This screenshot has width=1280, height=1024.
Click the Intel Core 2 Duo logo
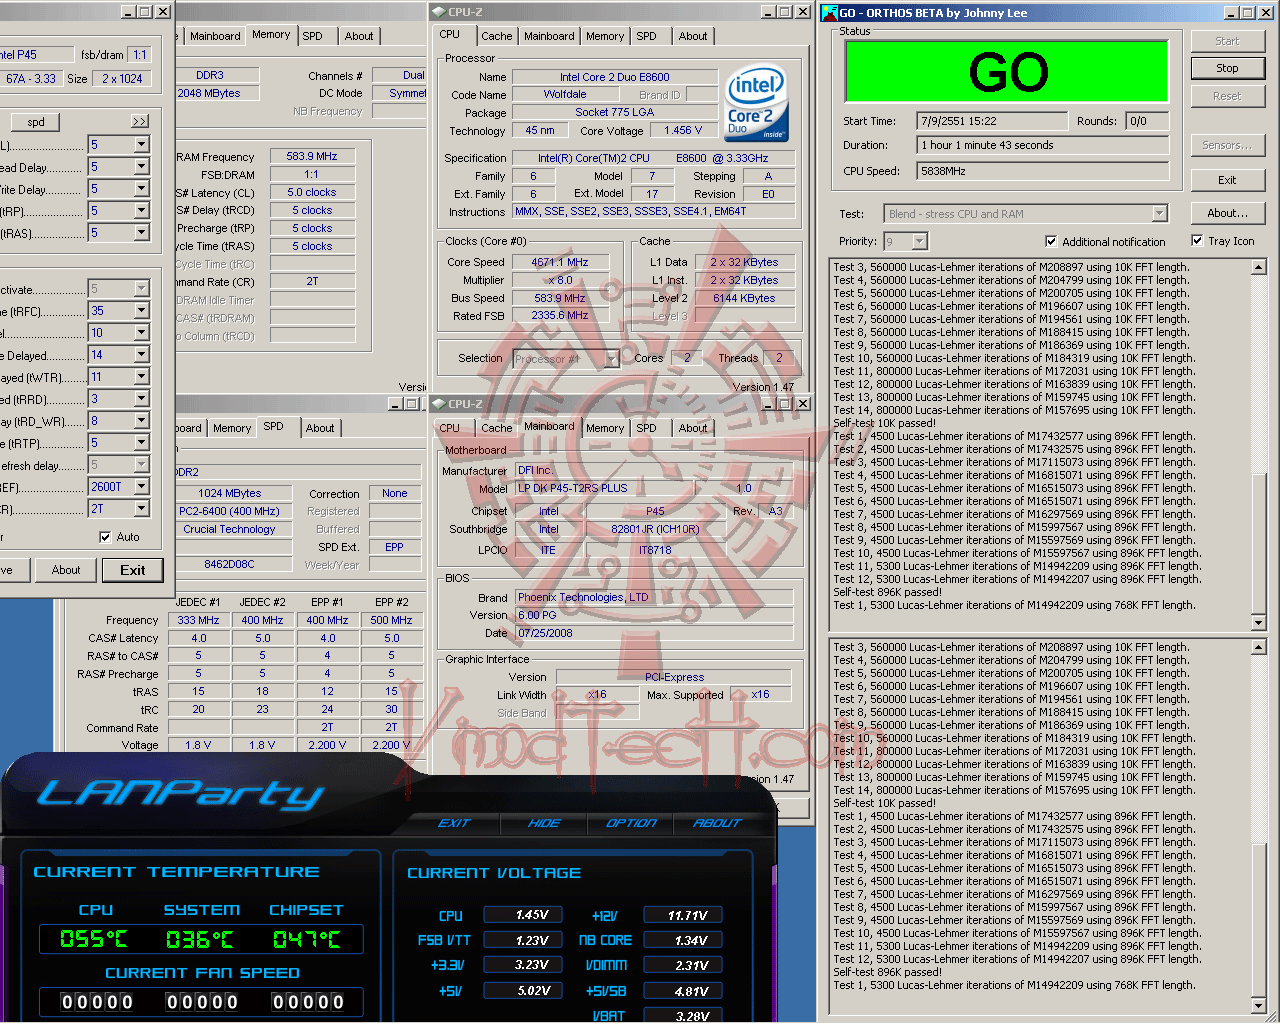tap(756, 103)
